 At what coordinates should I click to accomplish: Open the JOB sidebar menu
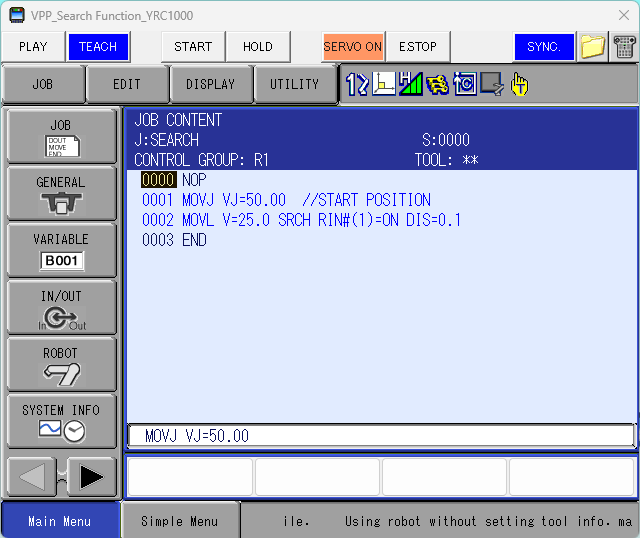pos(61,136)
